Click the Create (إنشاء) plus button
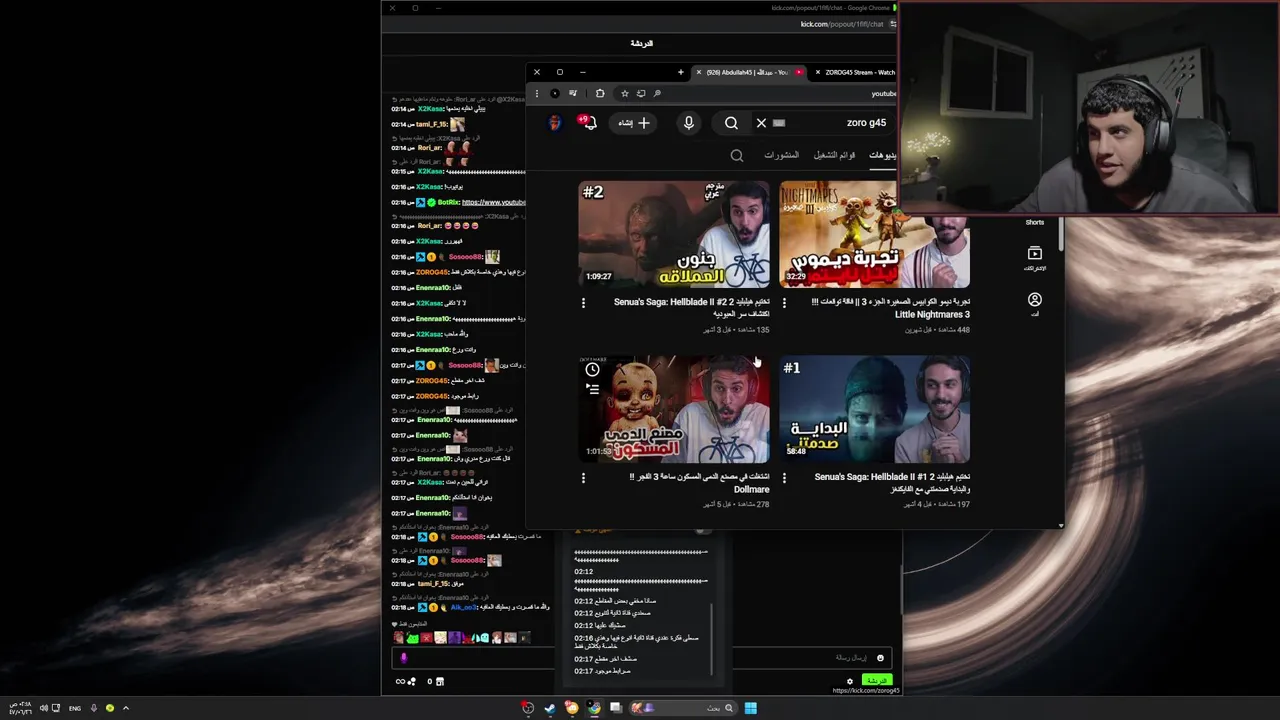Viewport: 1280px width, 720px height. tap(634, 123)
